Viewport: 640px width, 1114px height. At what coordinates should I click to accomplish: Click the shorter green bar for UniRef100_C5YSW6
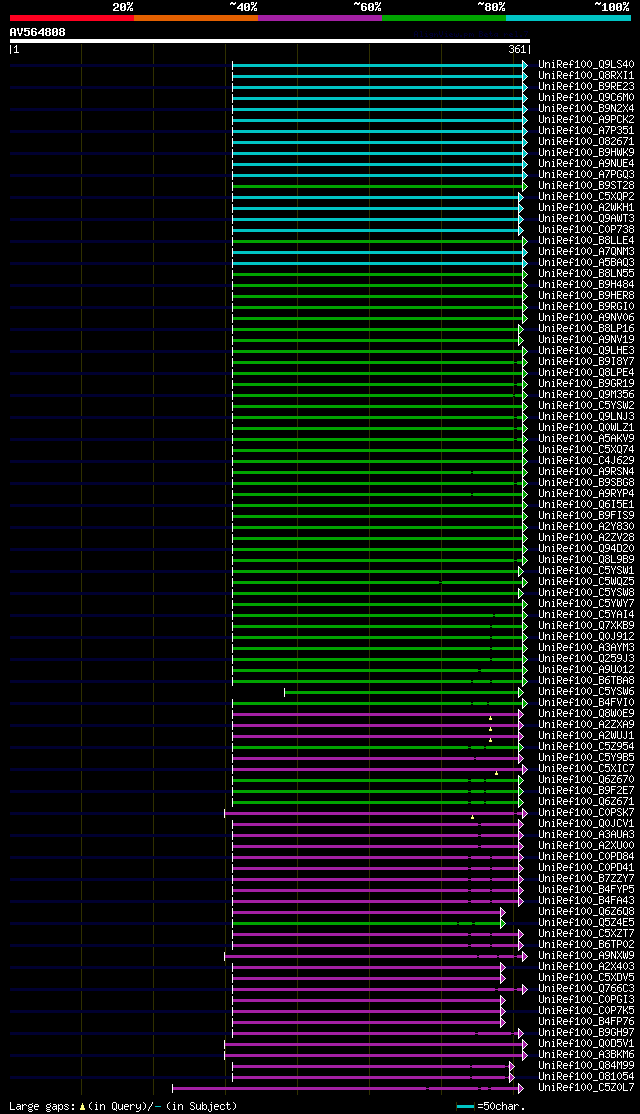403,692
